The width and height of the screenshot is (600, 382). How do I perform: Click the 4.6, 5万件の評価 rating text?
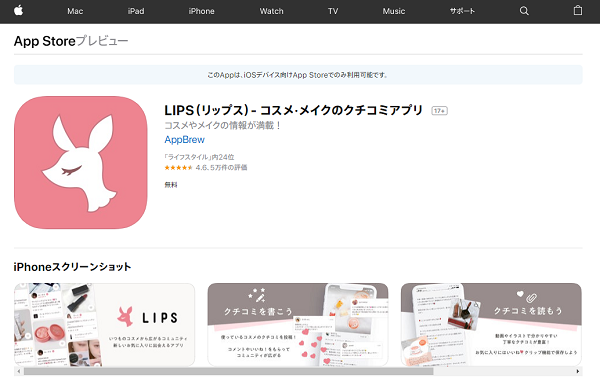[221, 168]
